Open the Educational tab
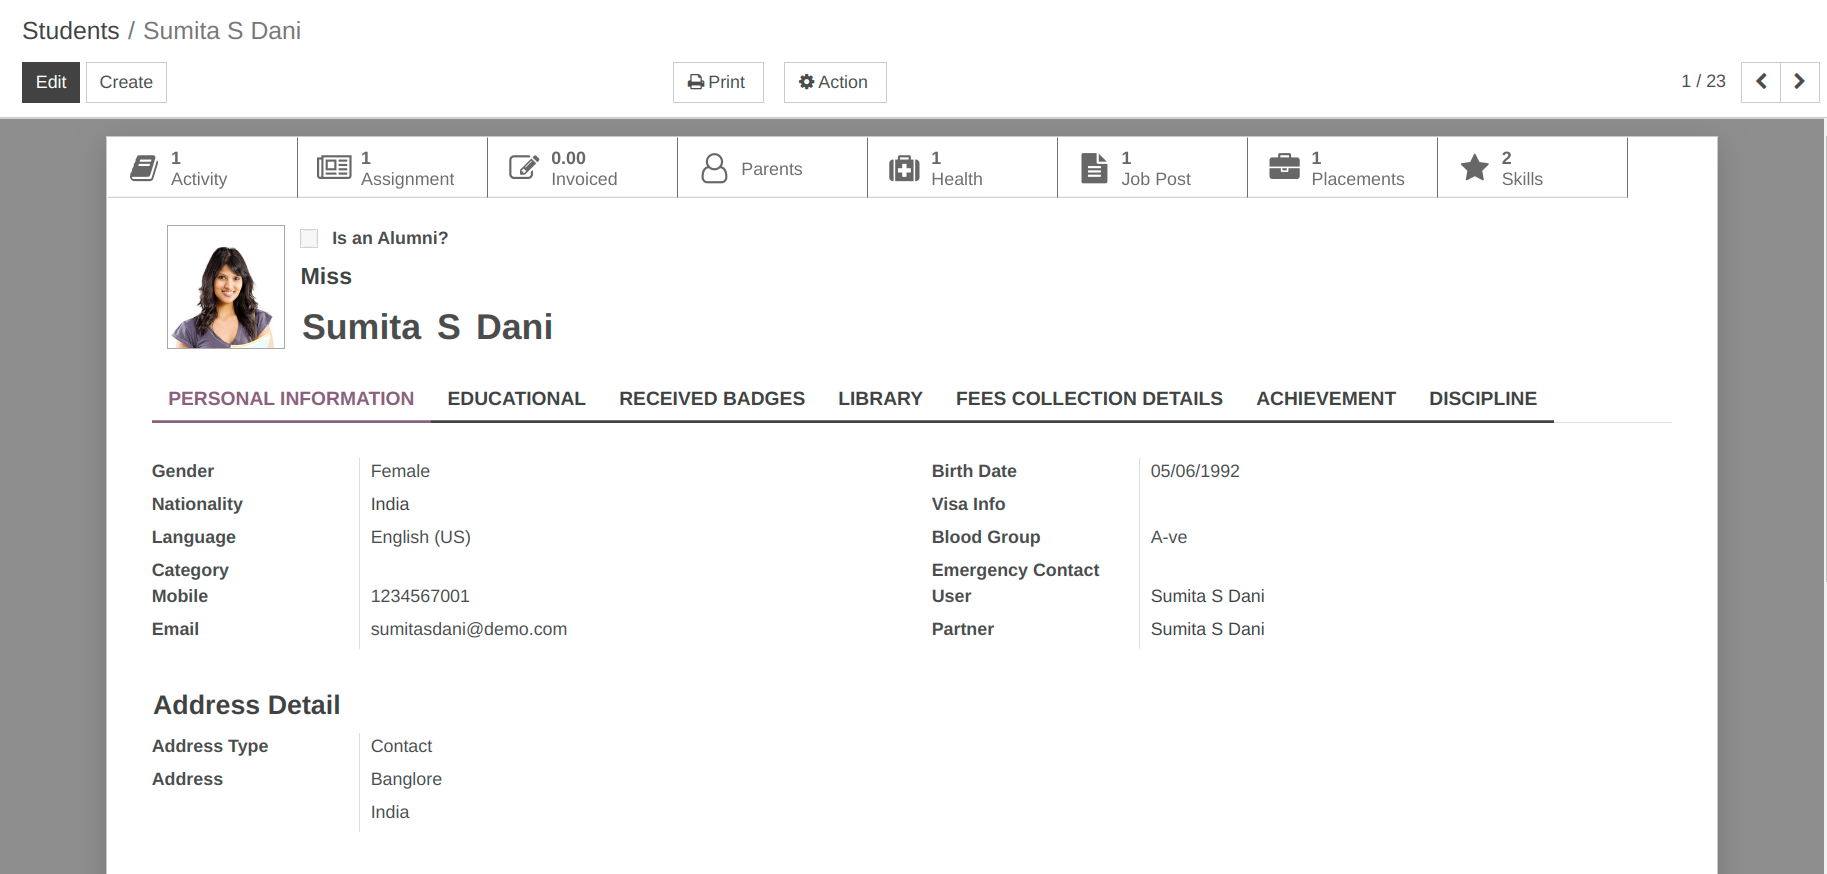This screenshot has height=874, width=1827. pyautogui.click(x=516, y=399)
